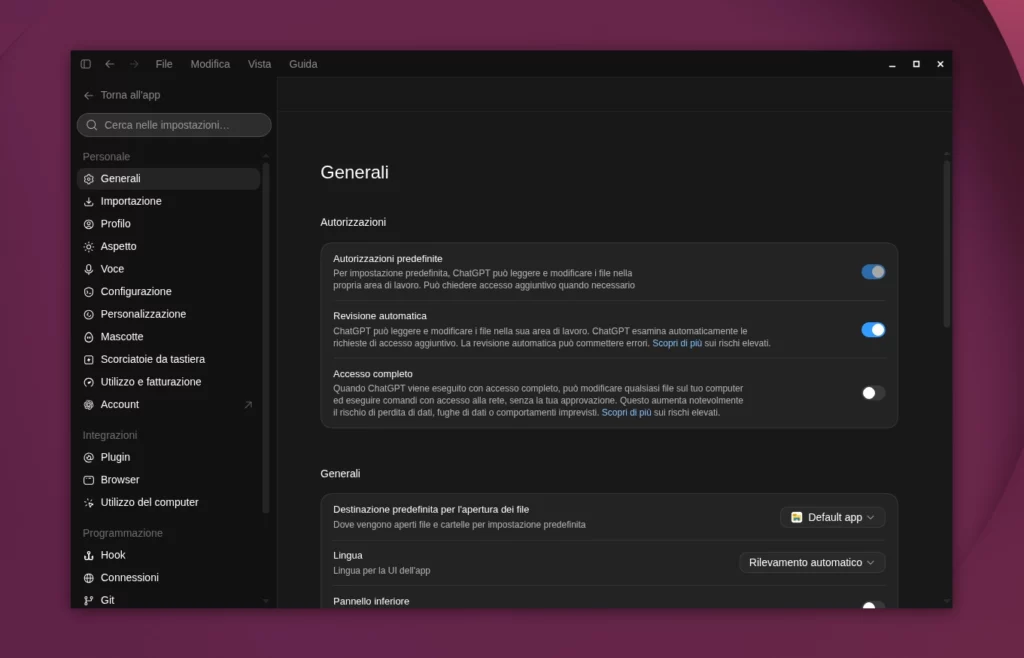Click the branch icon beside Git
This screenshot has width=1024, height=658.
[x=89, y=601]
